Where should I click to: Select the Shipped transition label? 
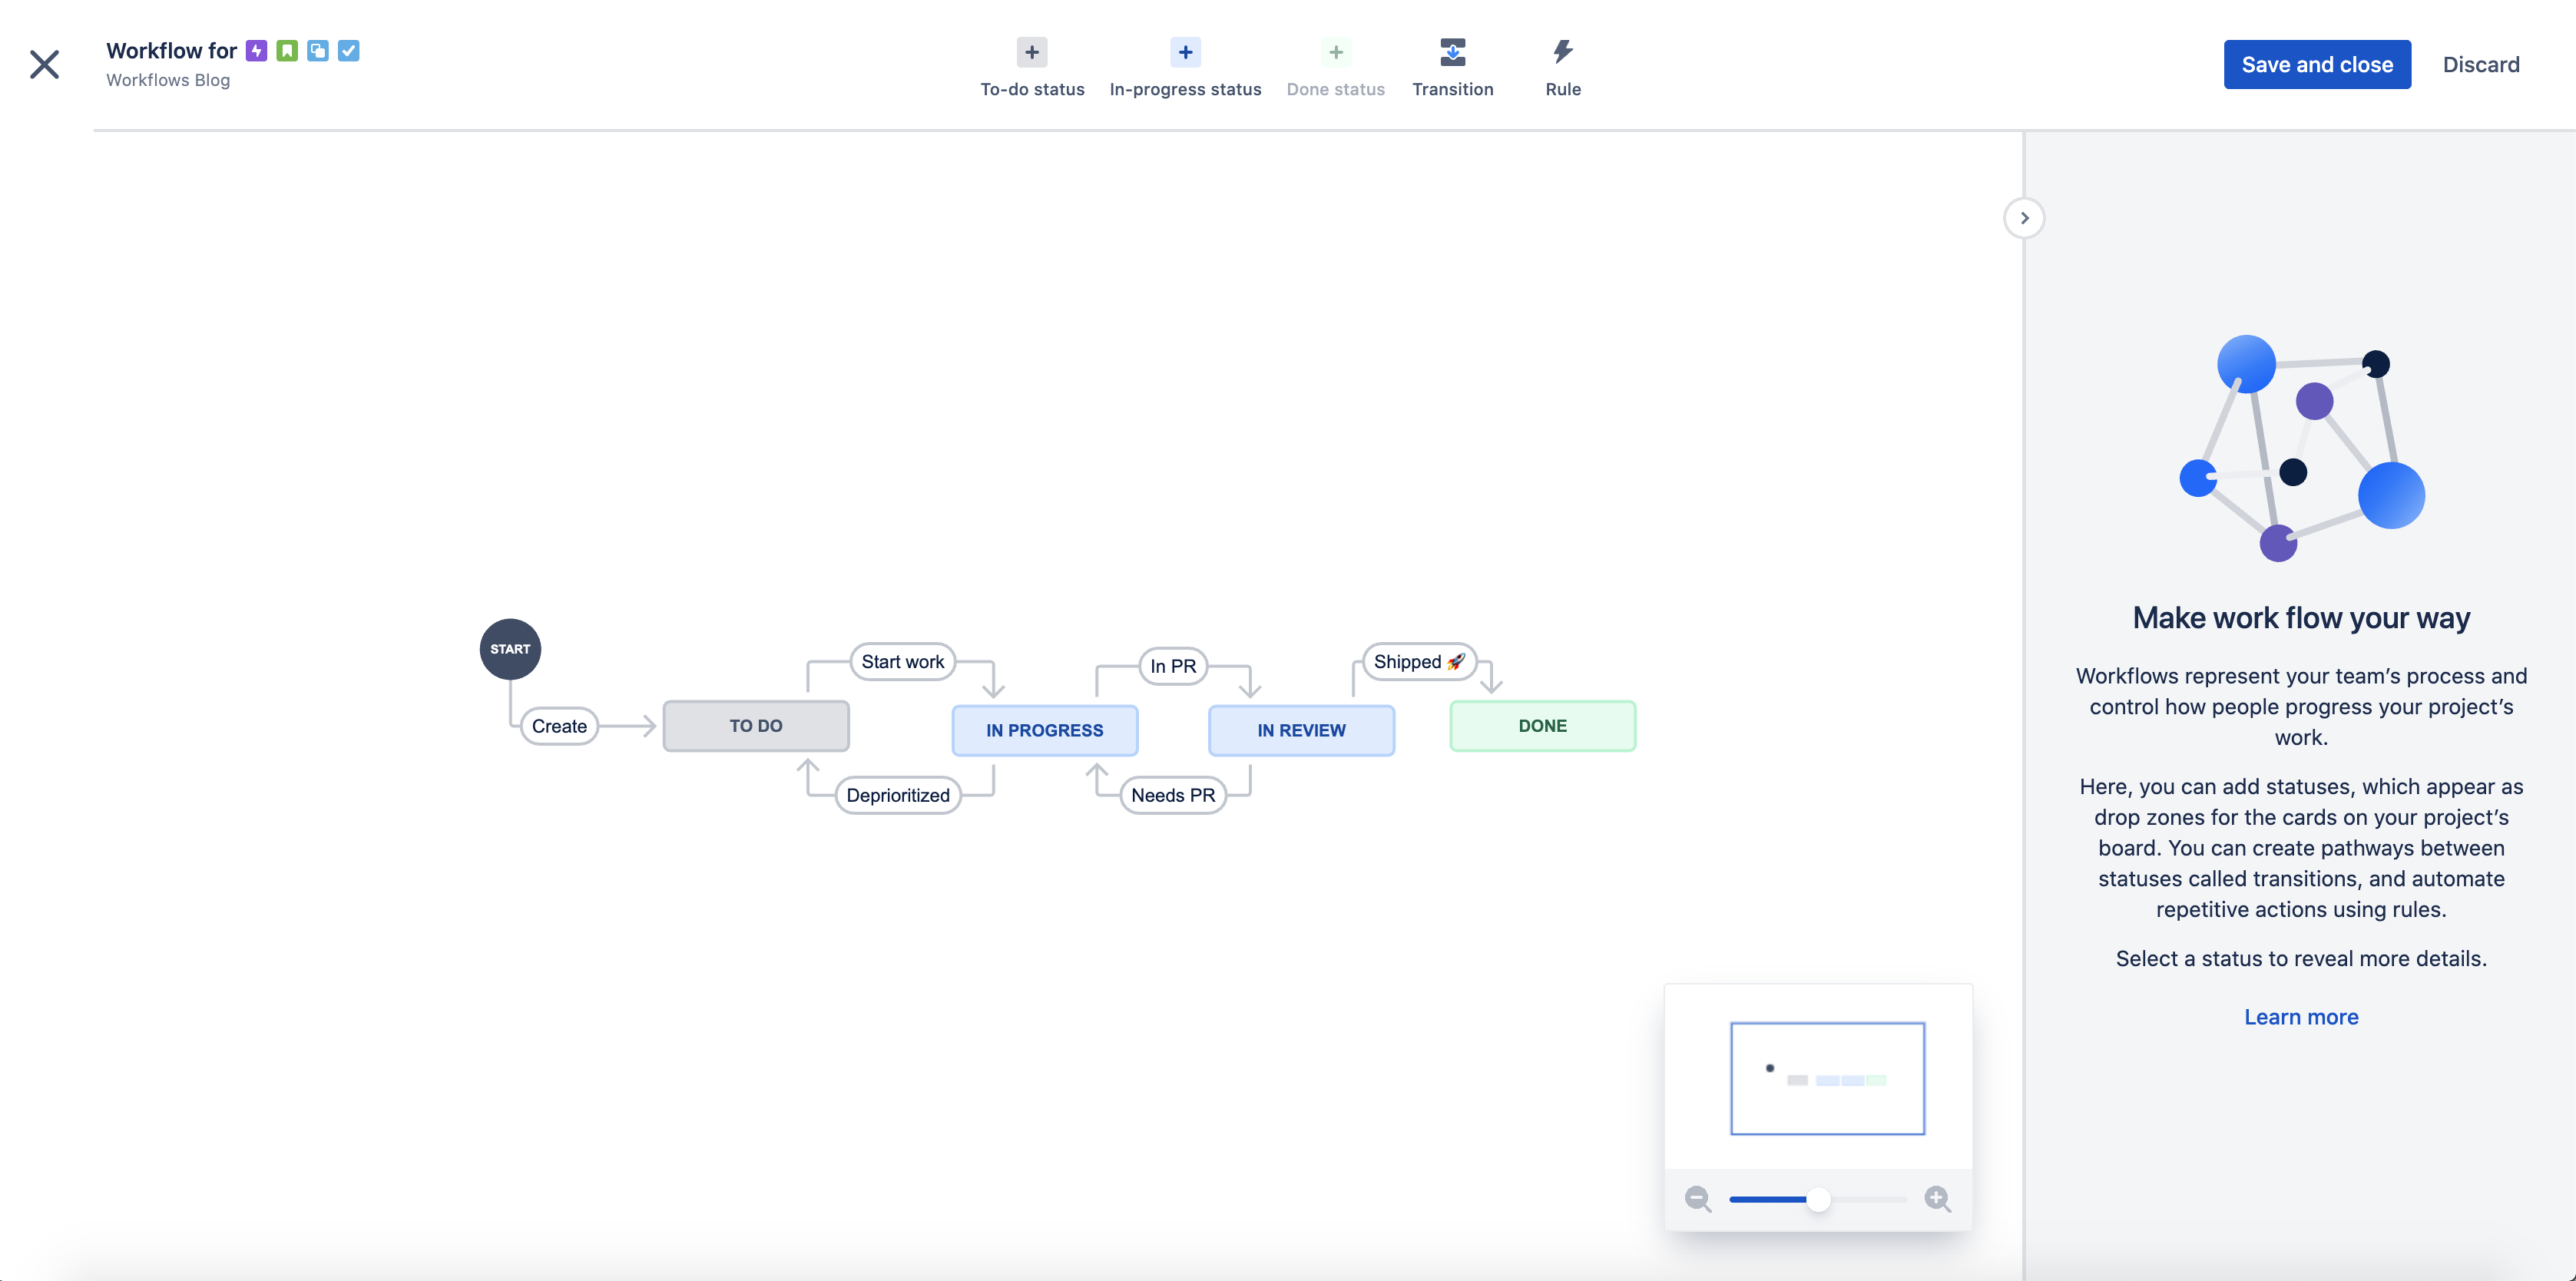coord(1419,662)
